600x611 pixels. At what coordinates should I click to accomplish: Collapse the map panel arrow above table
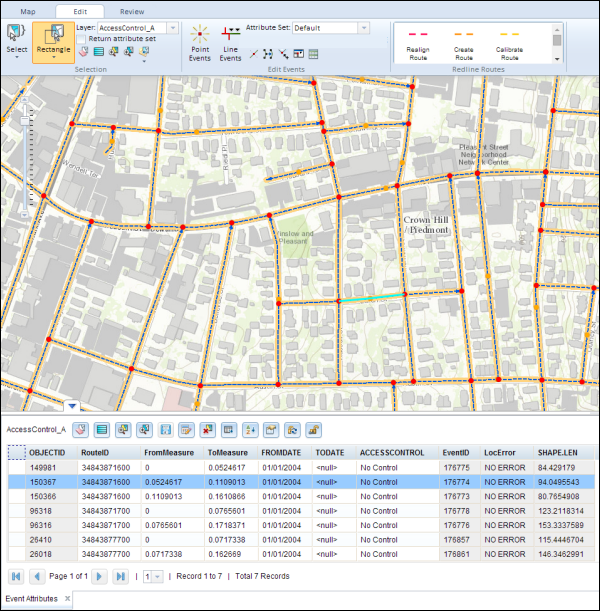73,406
